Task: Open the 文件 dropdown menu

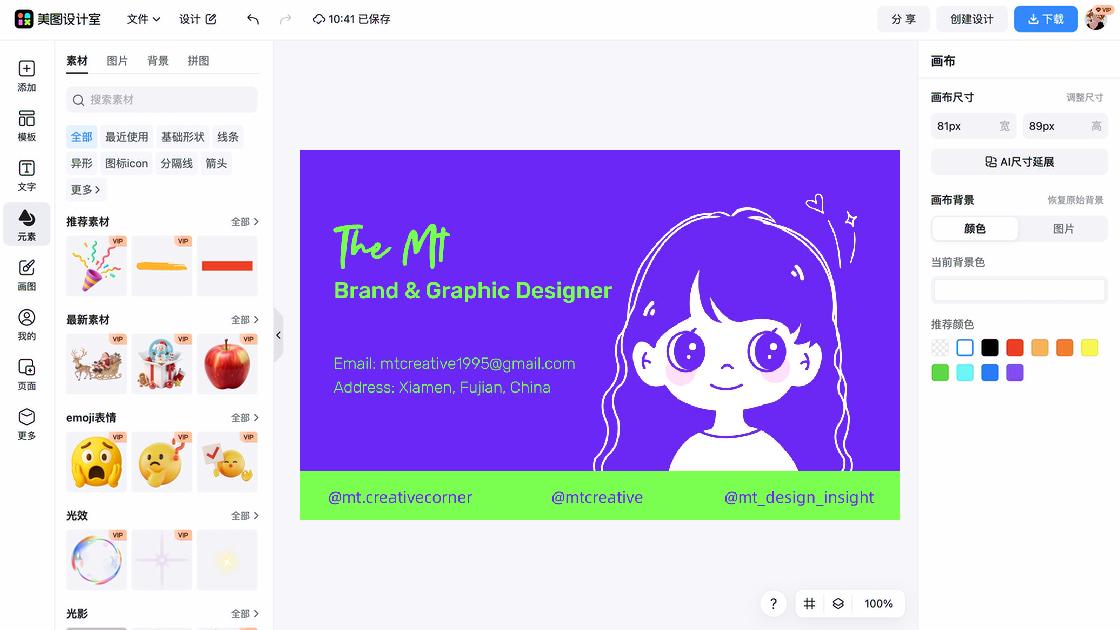Action: (143, 19)
